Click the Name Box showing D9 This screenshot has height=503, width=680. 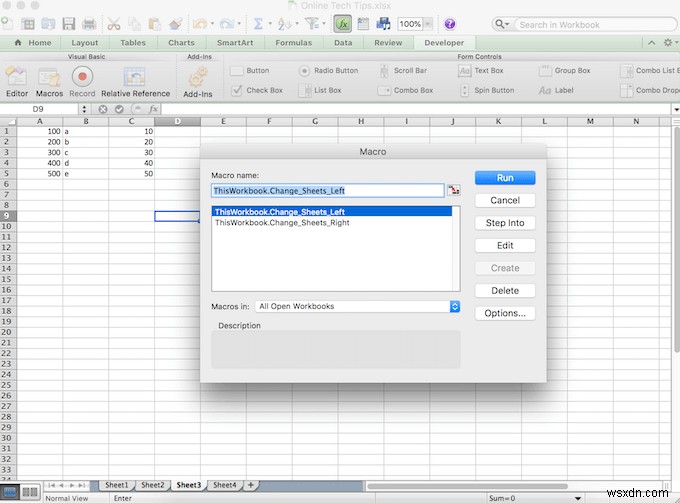click(x=38, y=109)
